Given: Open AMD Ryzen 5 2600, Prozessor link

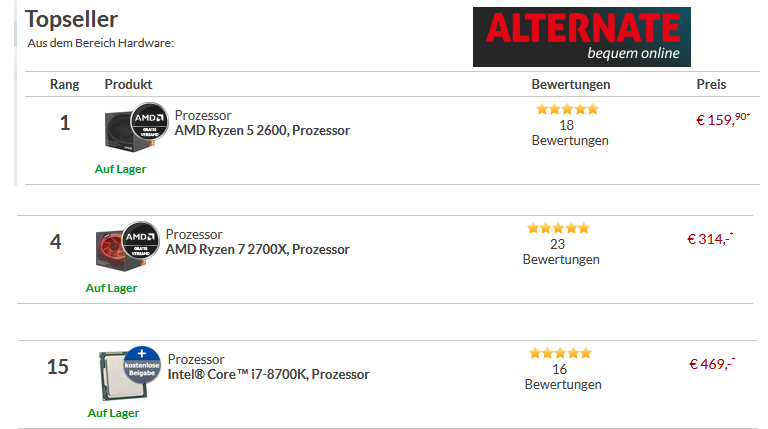Looking at the screenshot, I should pos(262,131).
